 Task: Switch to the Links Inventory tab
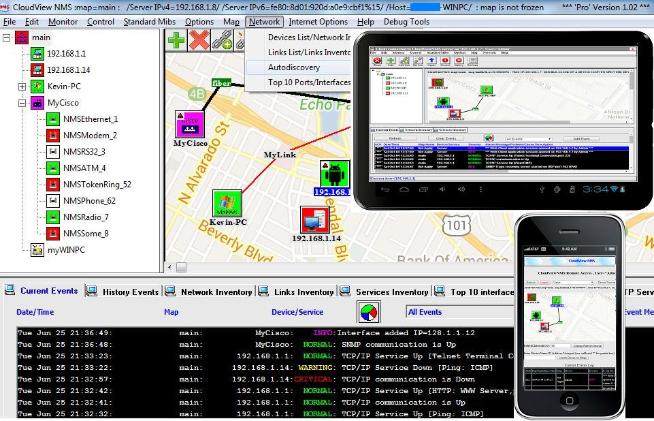click(297, 292)
